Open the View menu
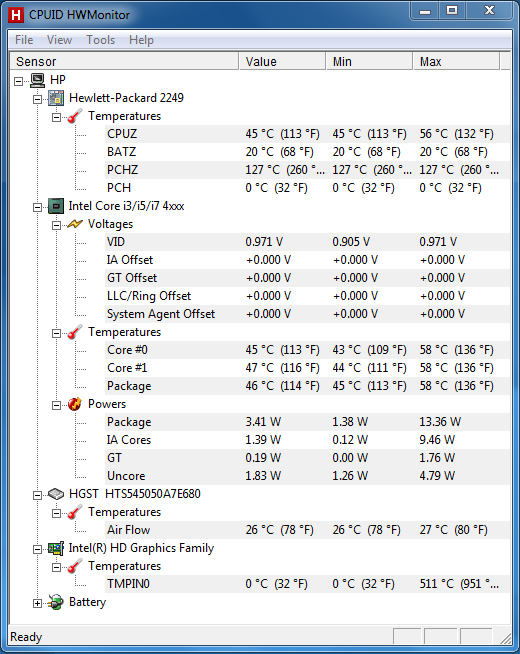This screenshot has height=654, width=520. (x=59, y=40)
